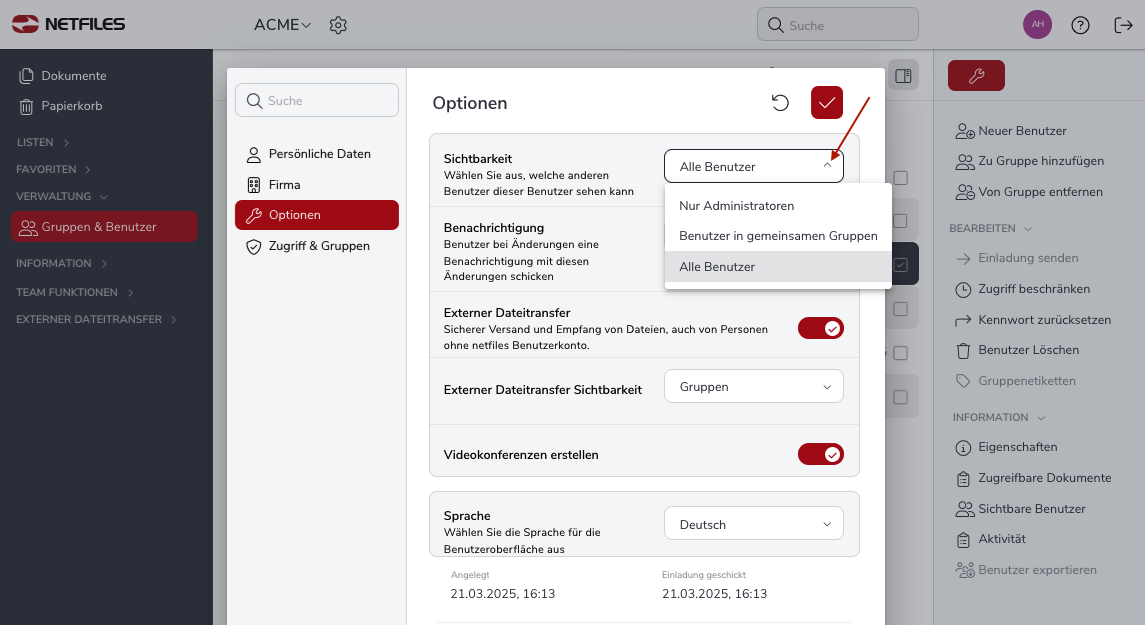Click Gruppenetiketten

1016,381
